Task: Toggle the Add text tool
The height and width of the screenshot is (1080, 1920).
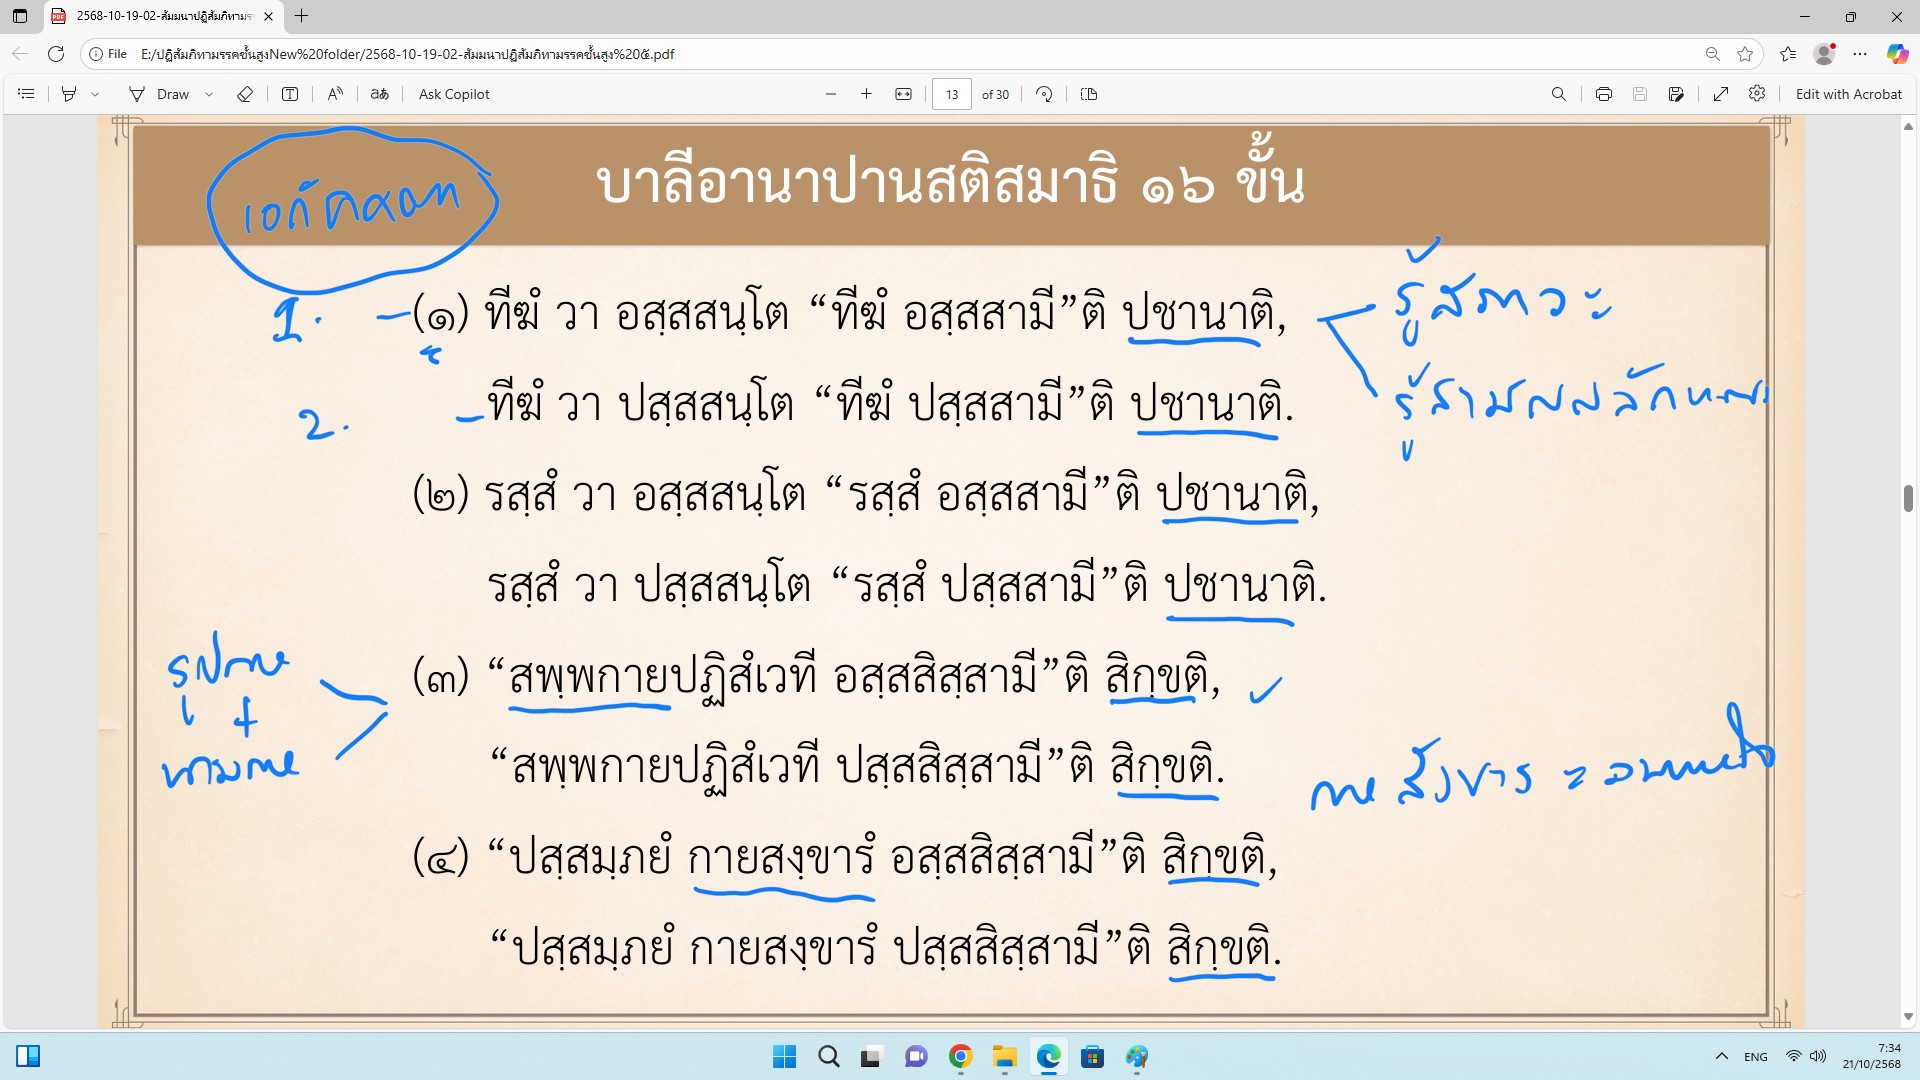Action: point(290,94)
